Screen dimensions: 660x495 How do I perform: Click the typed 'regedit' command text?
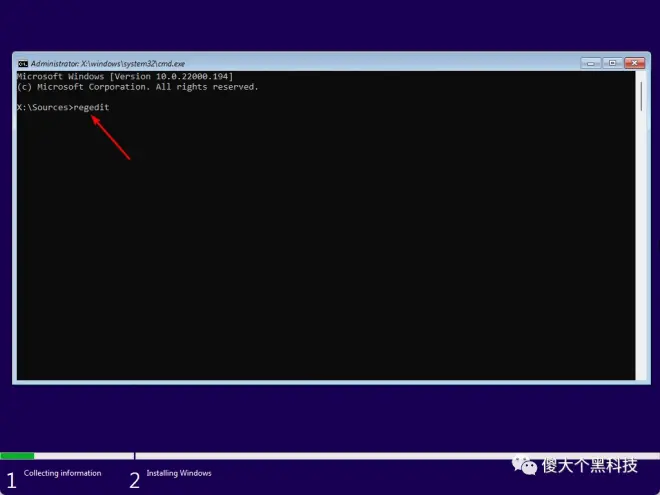coord(91,107)
